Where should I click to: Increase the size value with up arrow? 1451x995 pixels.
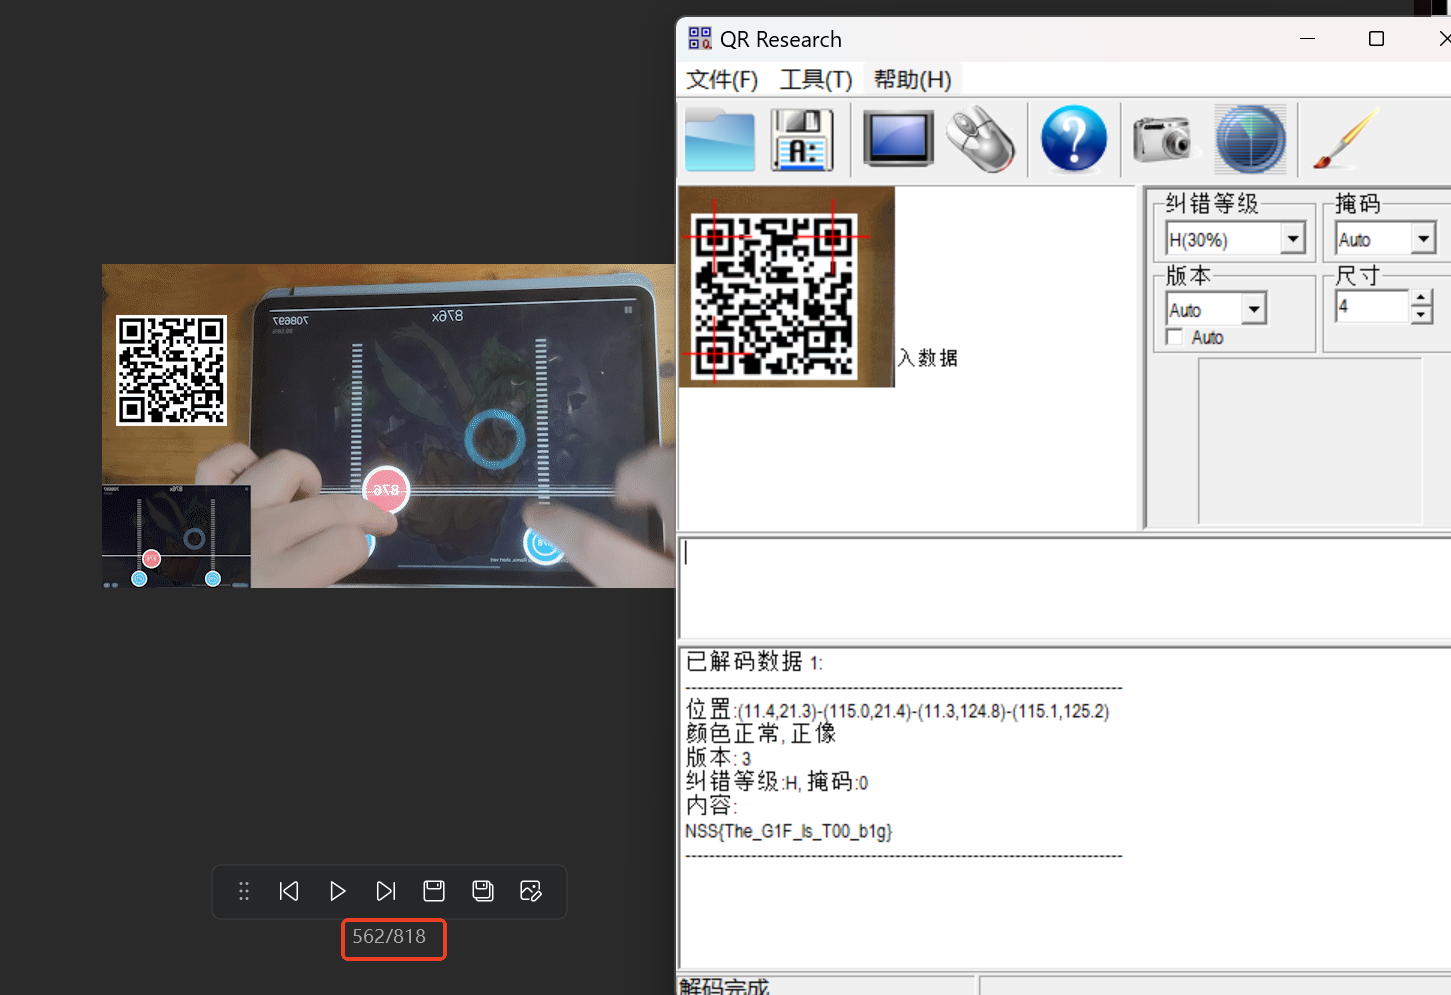pyautogui.click(x=1421, y=299)
